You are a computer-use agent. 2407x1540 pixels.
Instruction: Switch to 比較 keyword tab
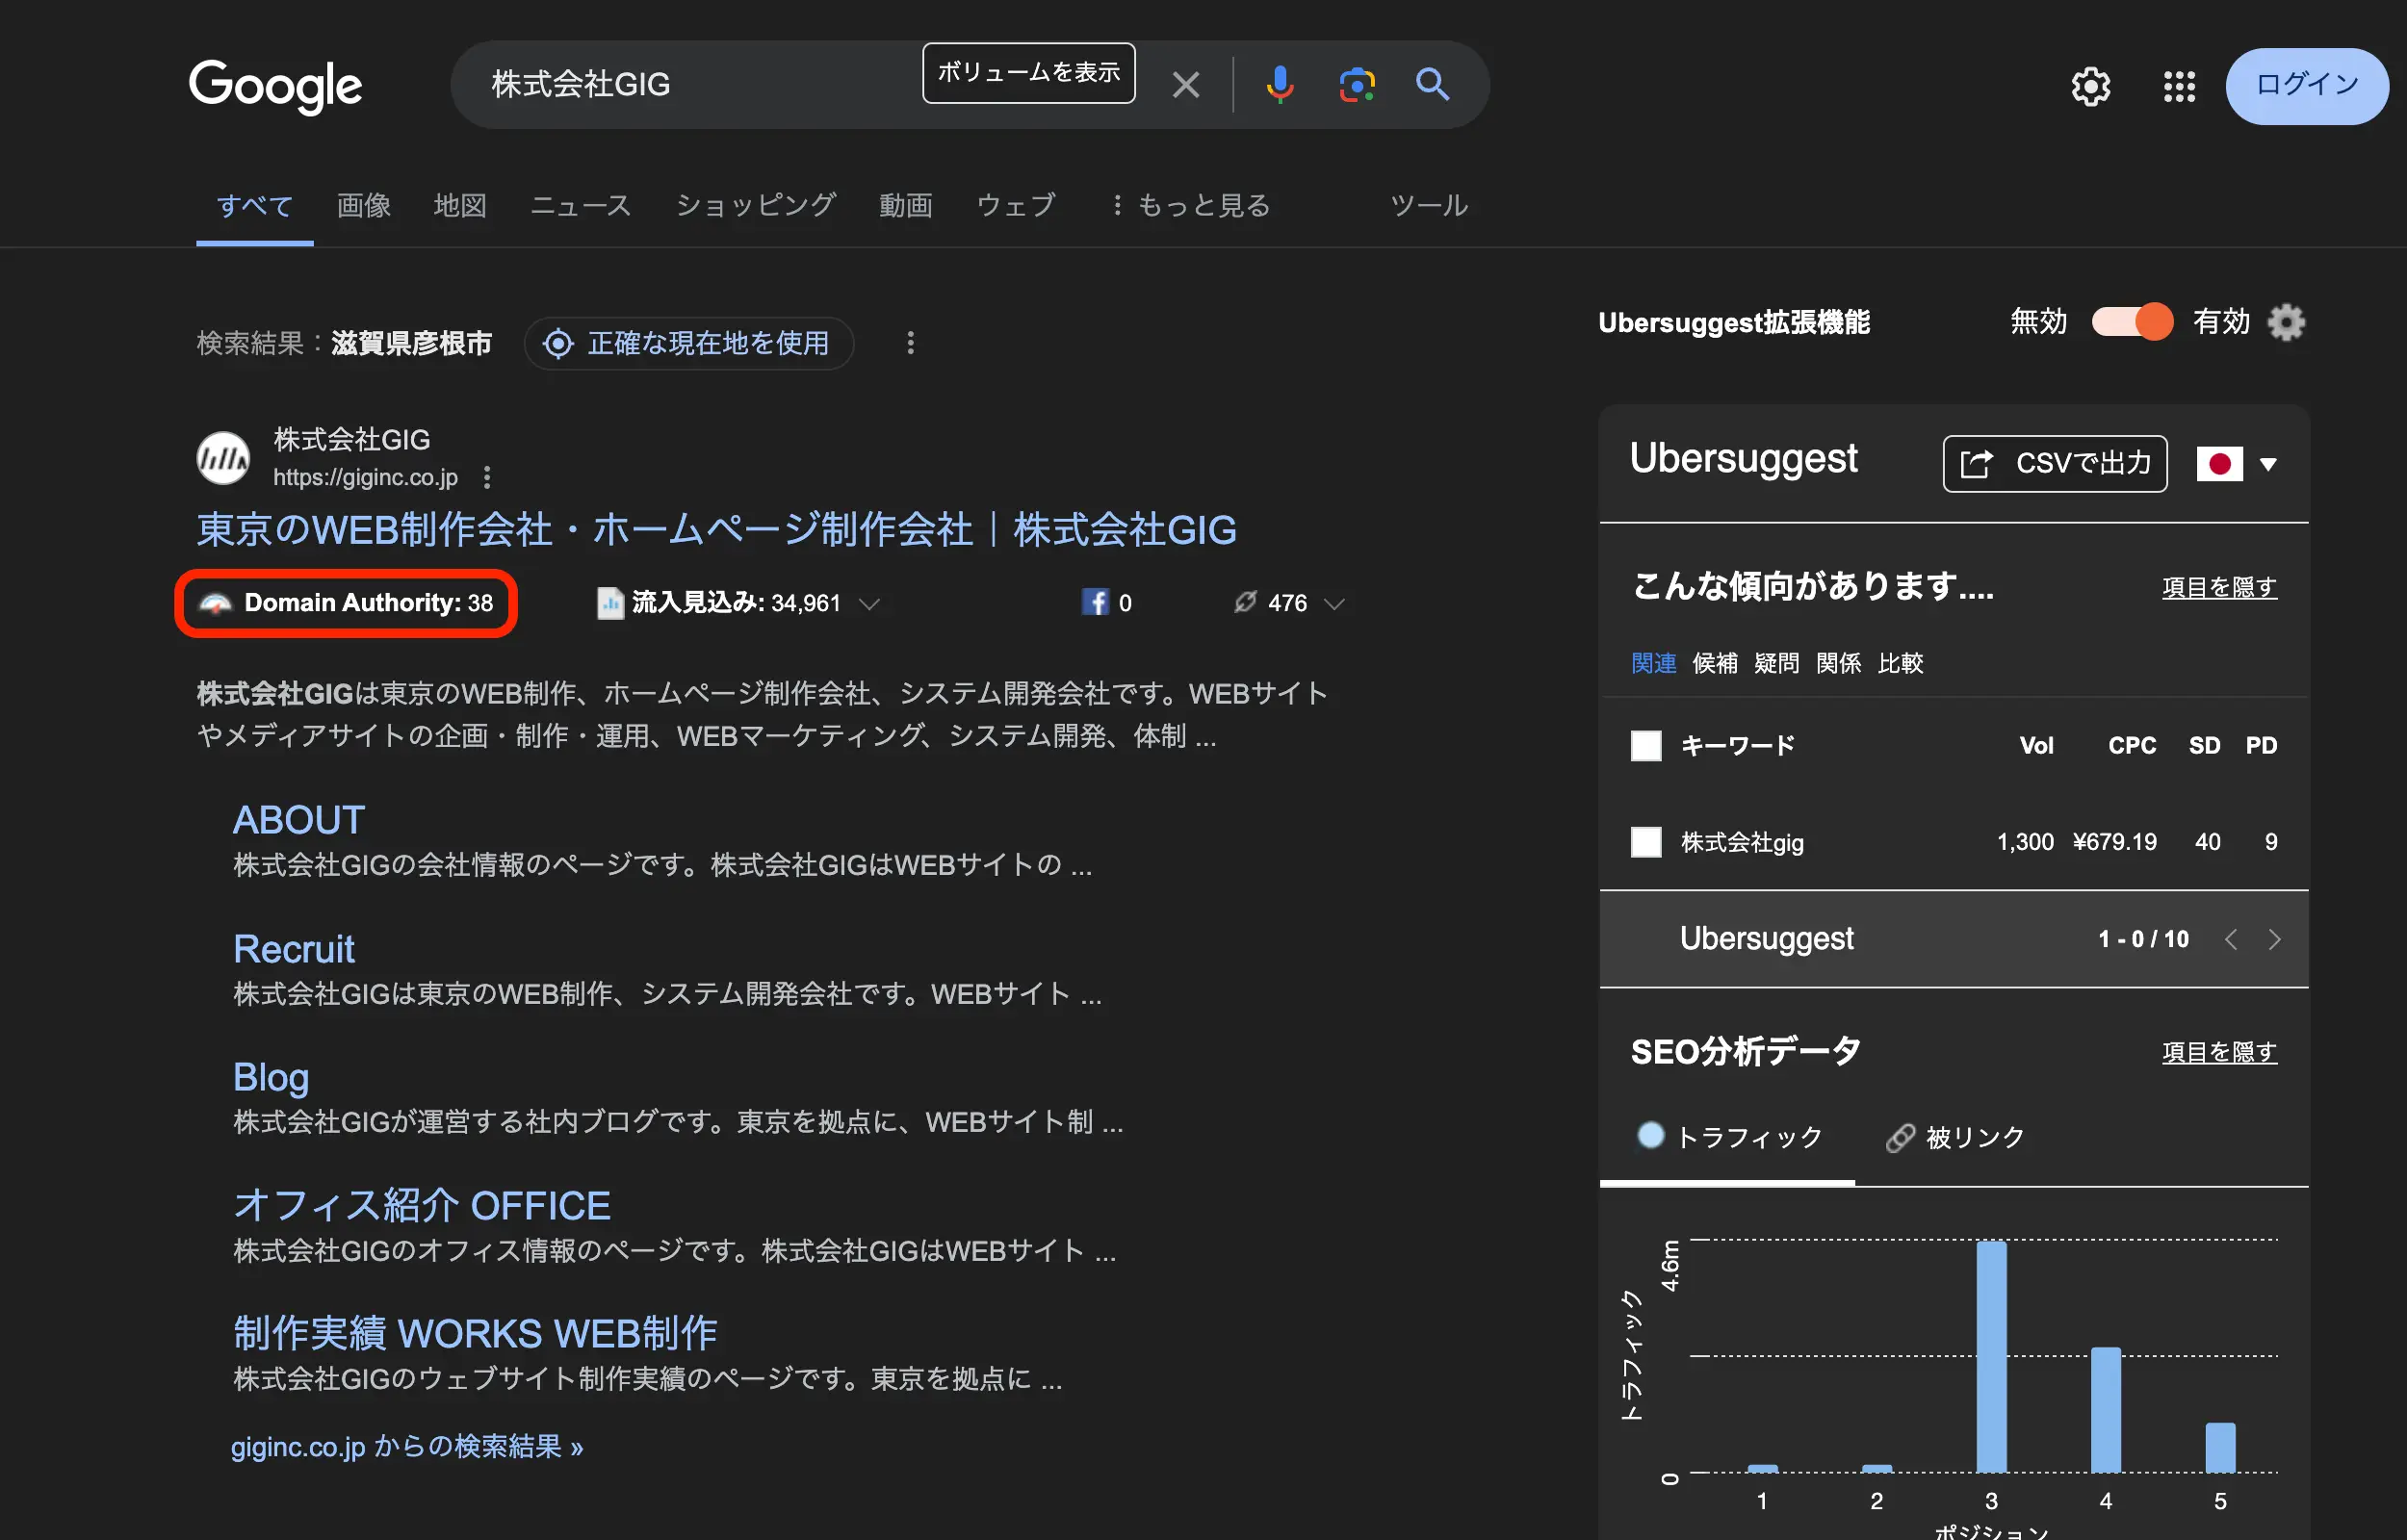point(1900,663)
